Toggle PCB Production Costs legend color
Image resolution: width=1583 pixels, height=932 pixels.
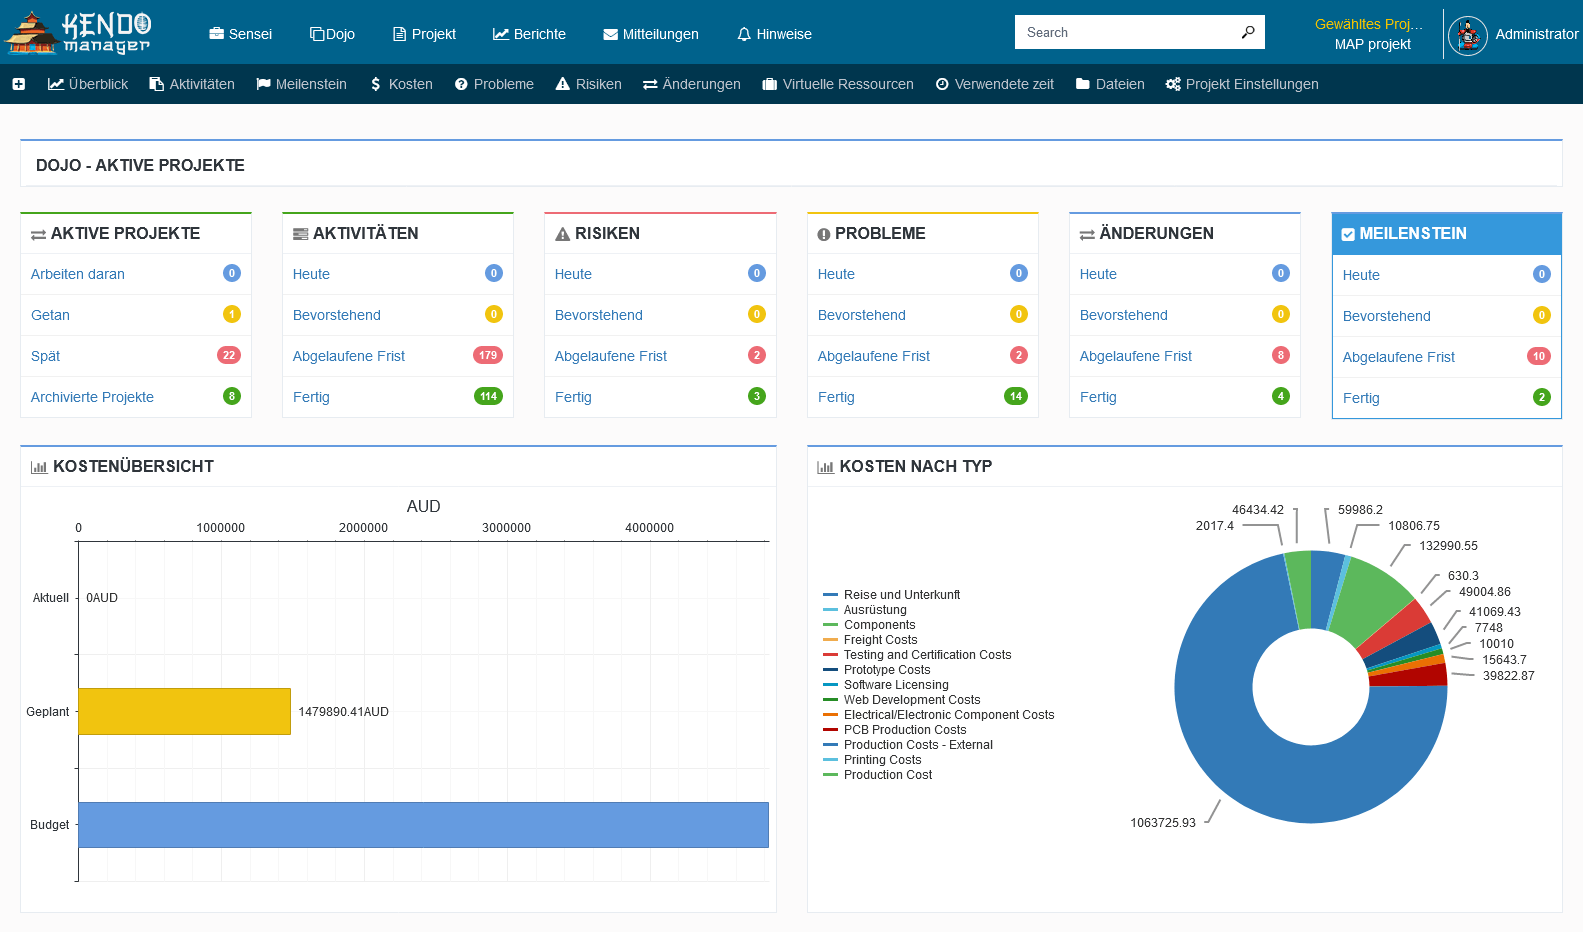pos(830,730)
